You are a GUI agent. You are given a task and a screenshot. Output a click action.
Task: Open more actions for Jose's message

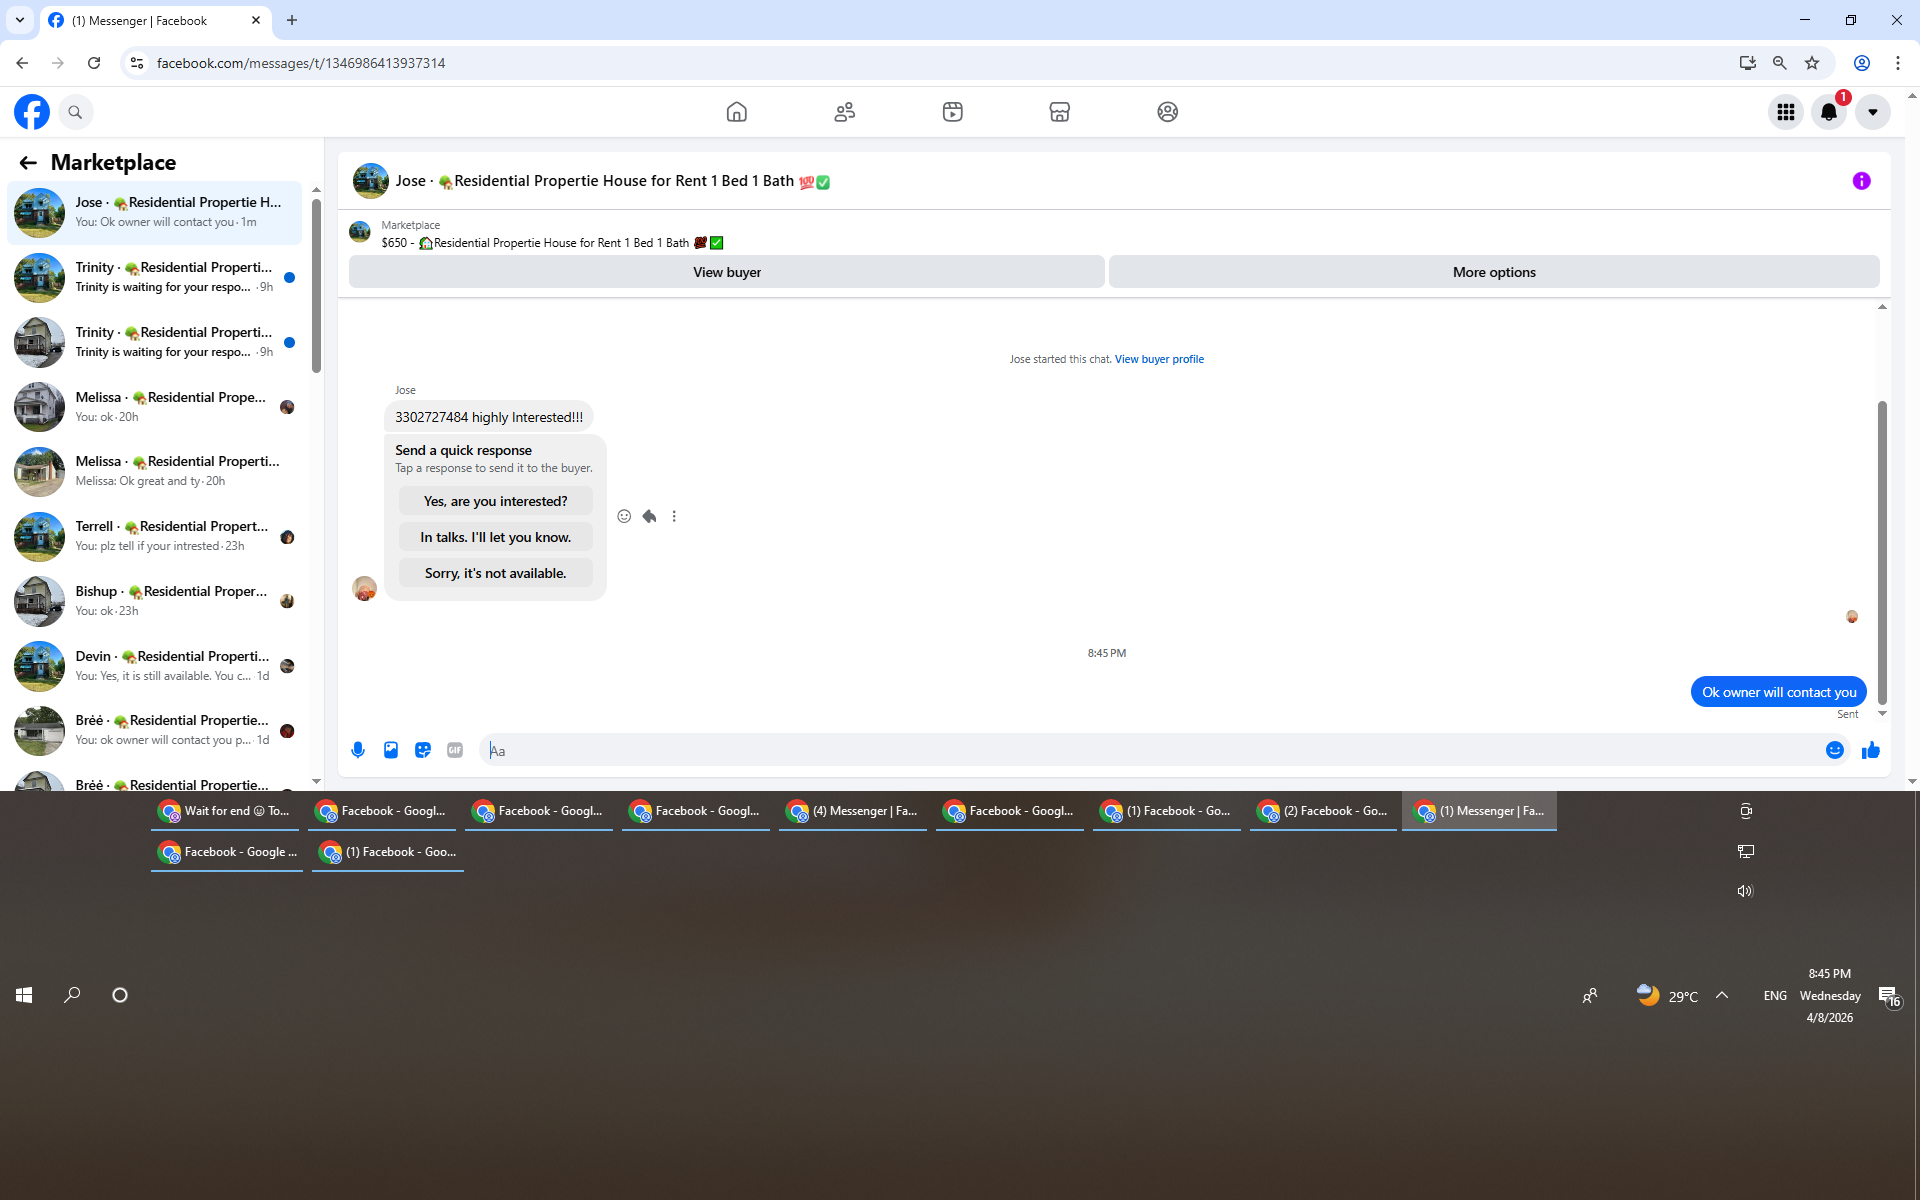[674, 516]
